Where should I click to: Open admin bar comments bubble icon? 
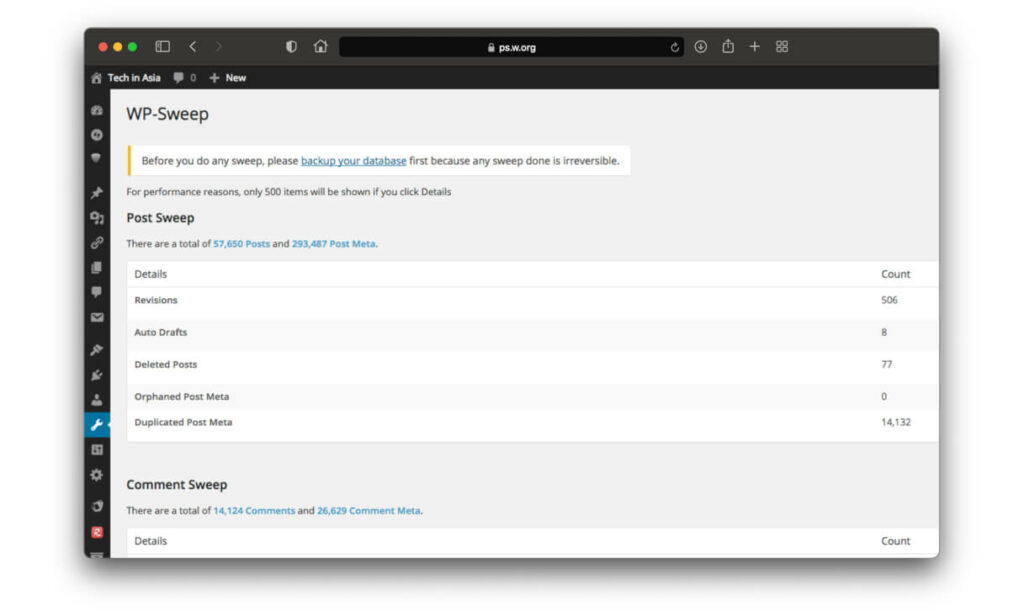(x=178, y=78)
